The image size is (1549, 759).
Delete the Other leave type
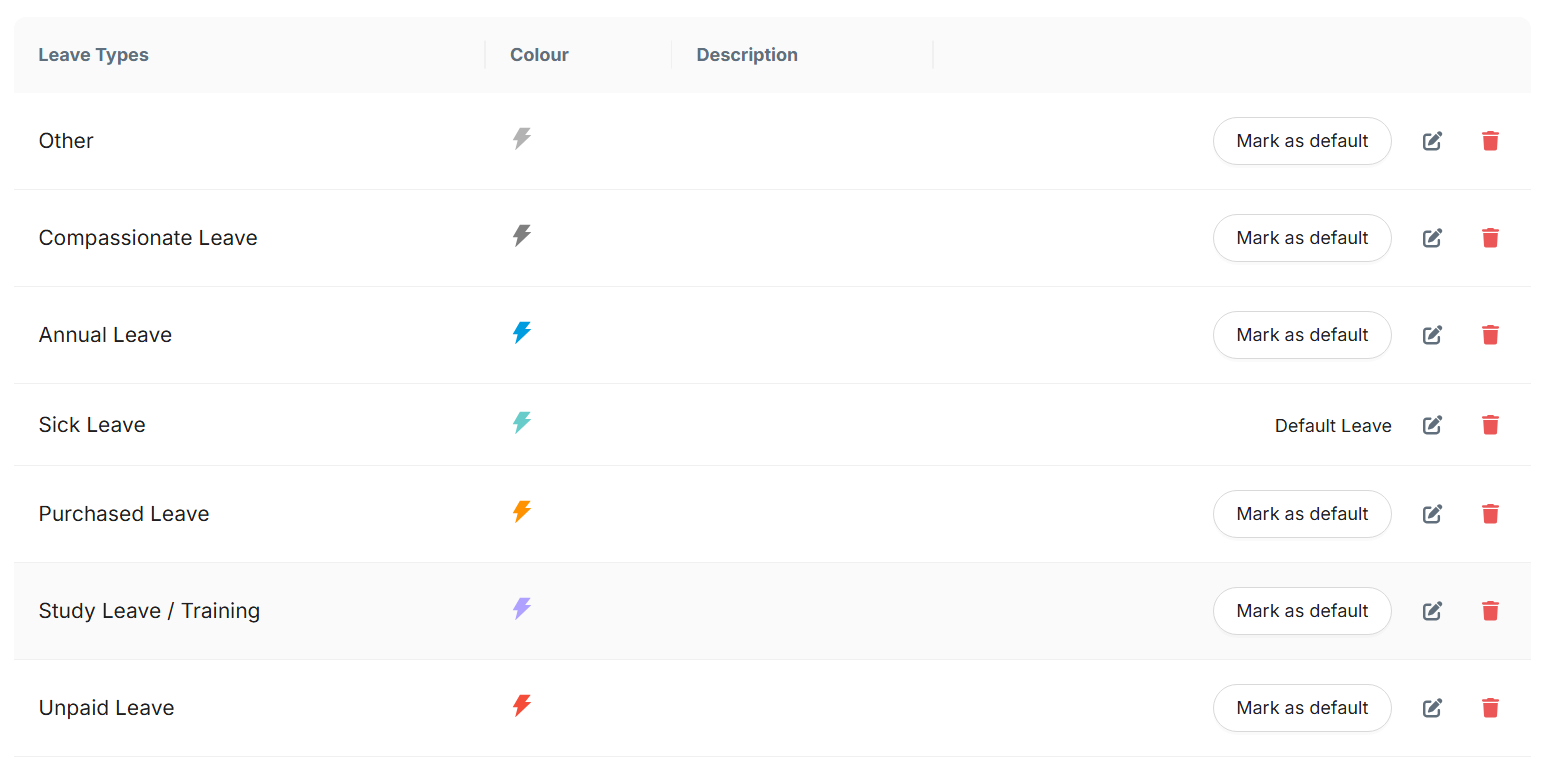(x=1490, y=141)
